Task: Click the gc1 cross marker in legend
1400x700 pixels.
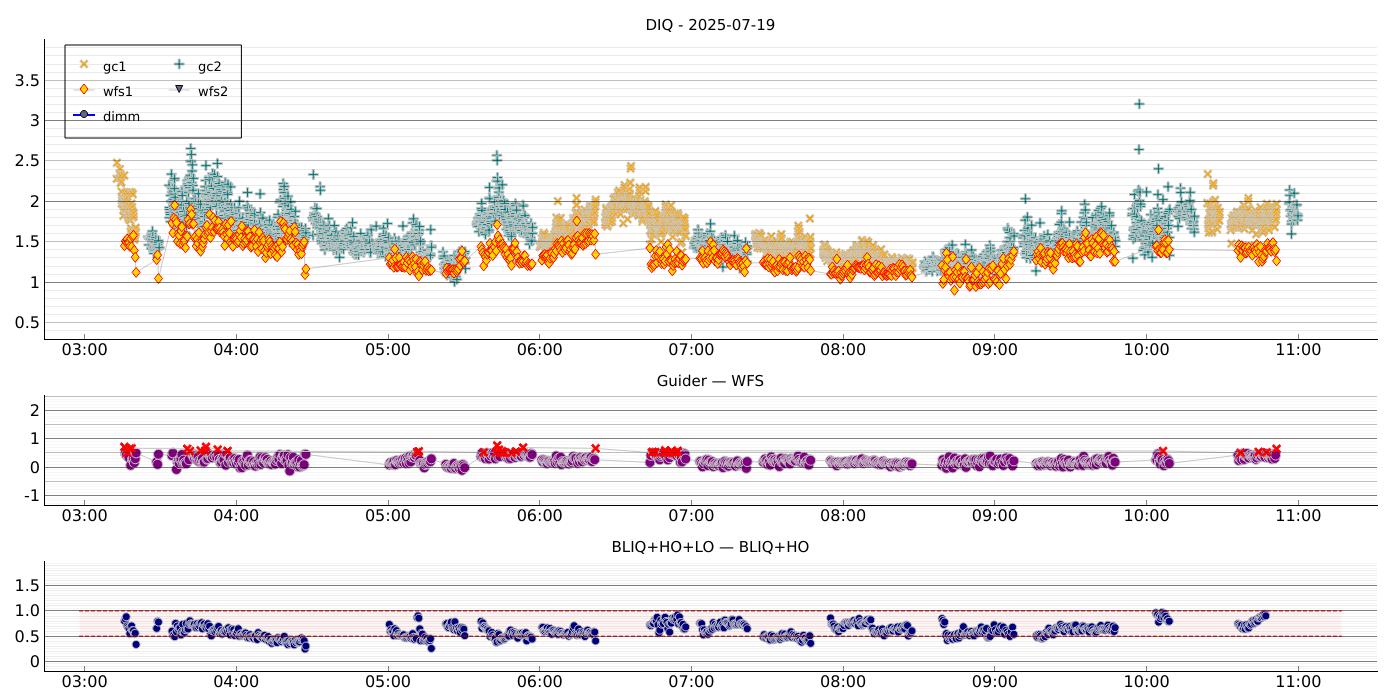Action: (x=84, y=64)
